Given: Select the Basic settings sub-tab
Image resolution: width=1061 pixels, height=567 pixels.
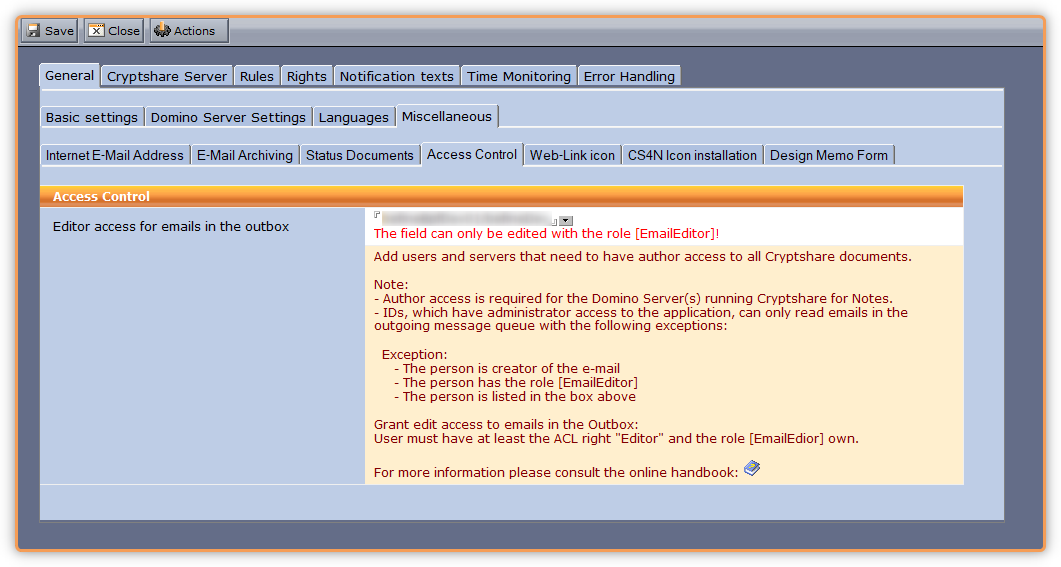Looking at the screenshot, I should point(92,117).
